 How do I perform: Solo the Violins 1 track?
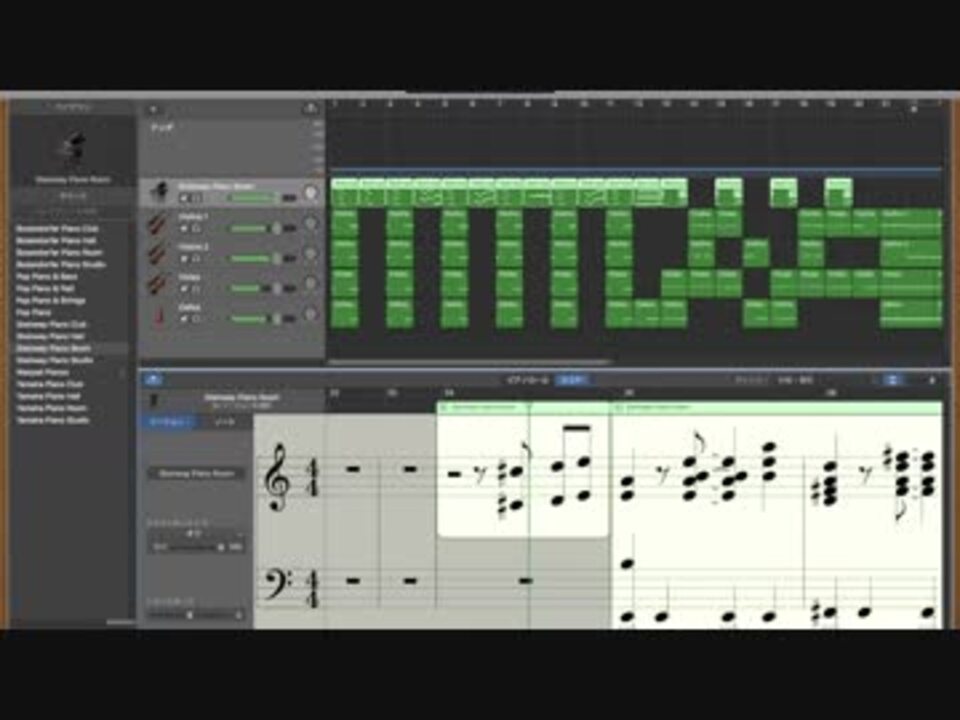coord(197,228)
